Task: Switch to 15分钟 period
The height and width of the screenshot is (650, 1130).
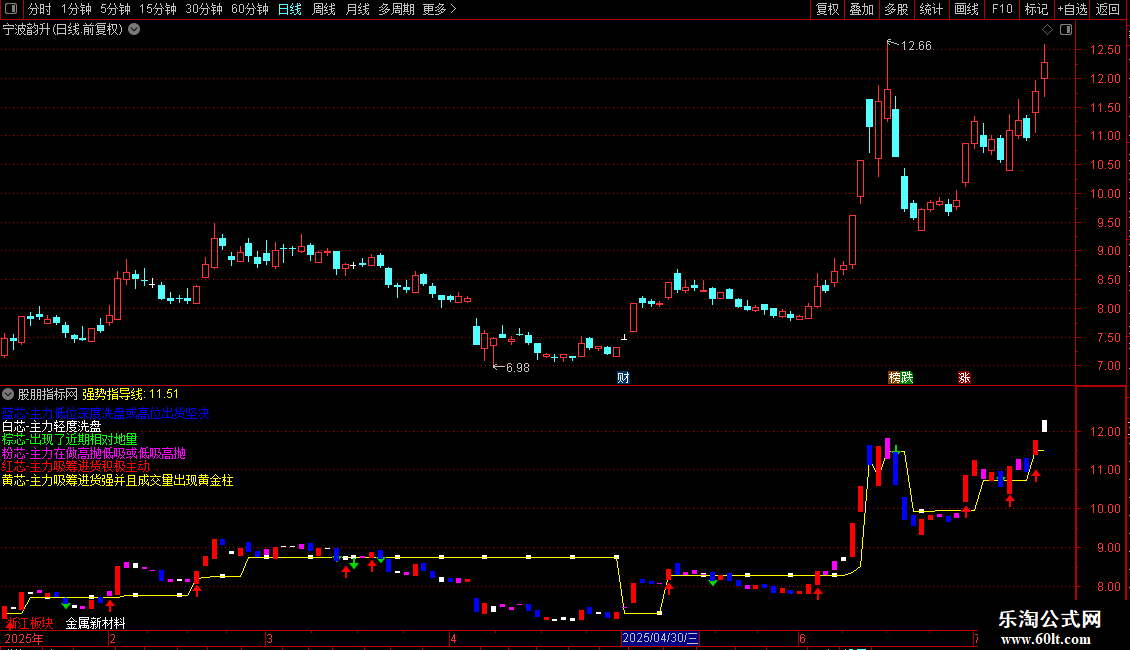Action: 158,9
